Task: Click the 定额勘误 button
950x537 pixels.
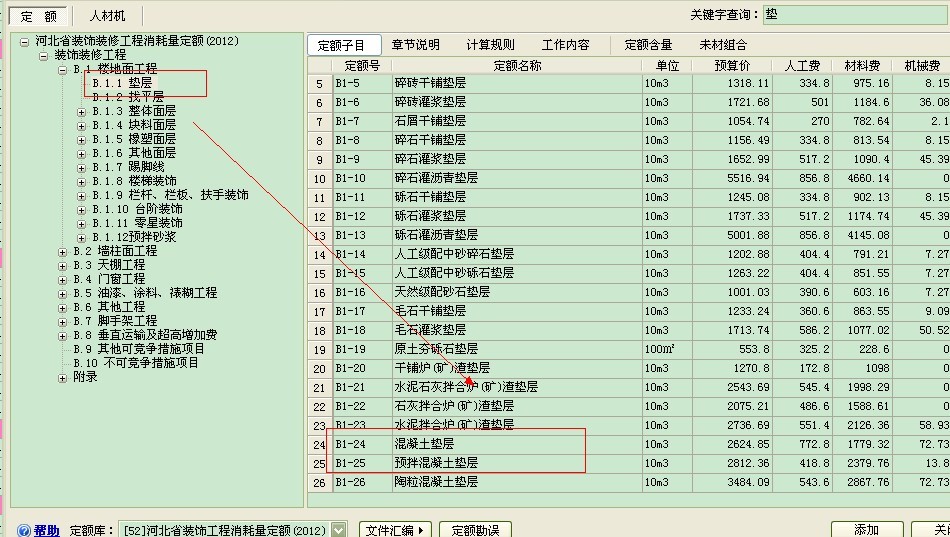Action: point(476,530)
